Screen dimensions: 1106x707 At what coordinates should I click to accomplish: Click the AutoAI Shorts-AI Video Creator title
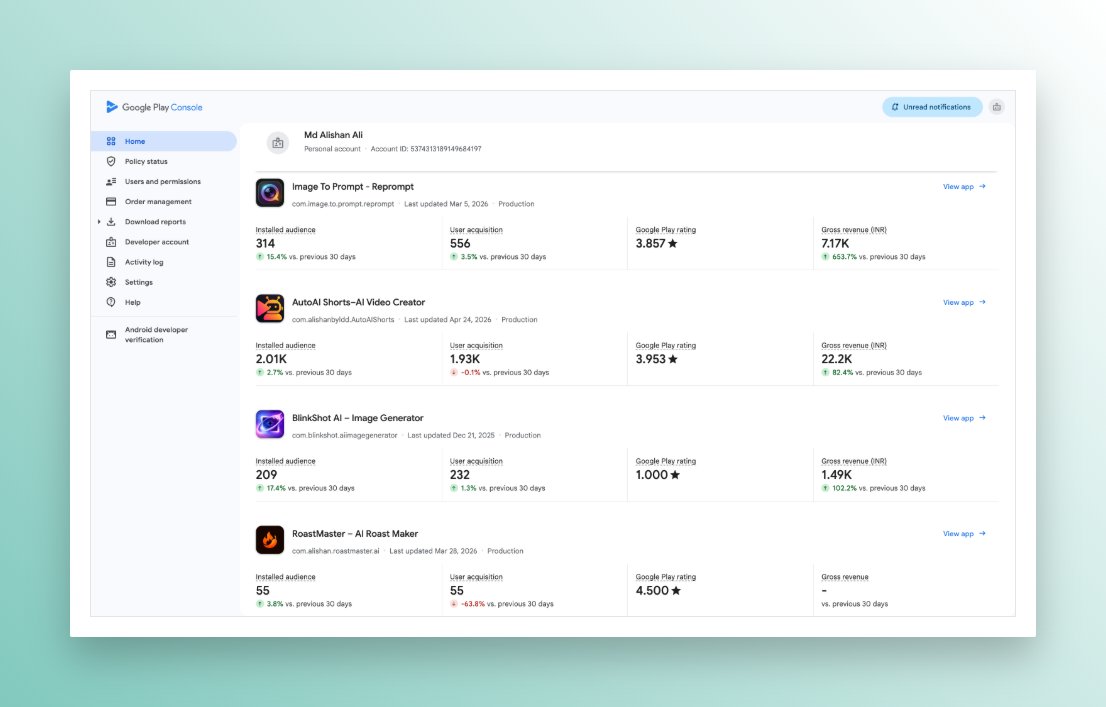358,303
